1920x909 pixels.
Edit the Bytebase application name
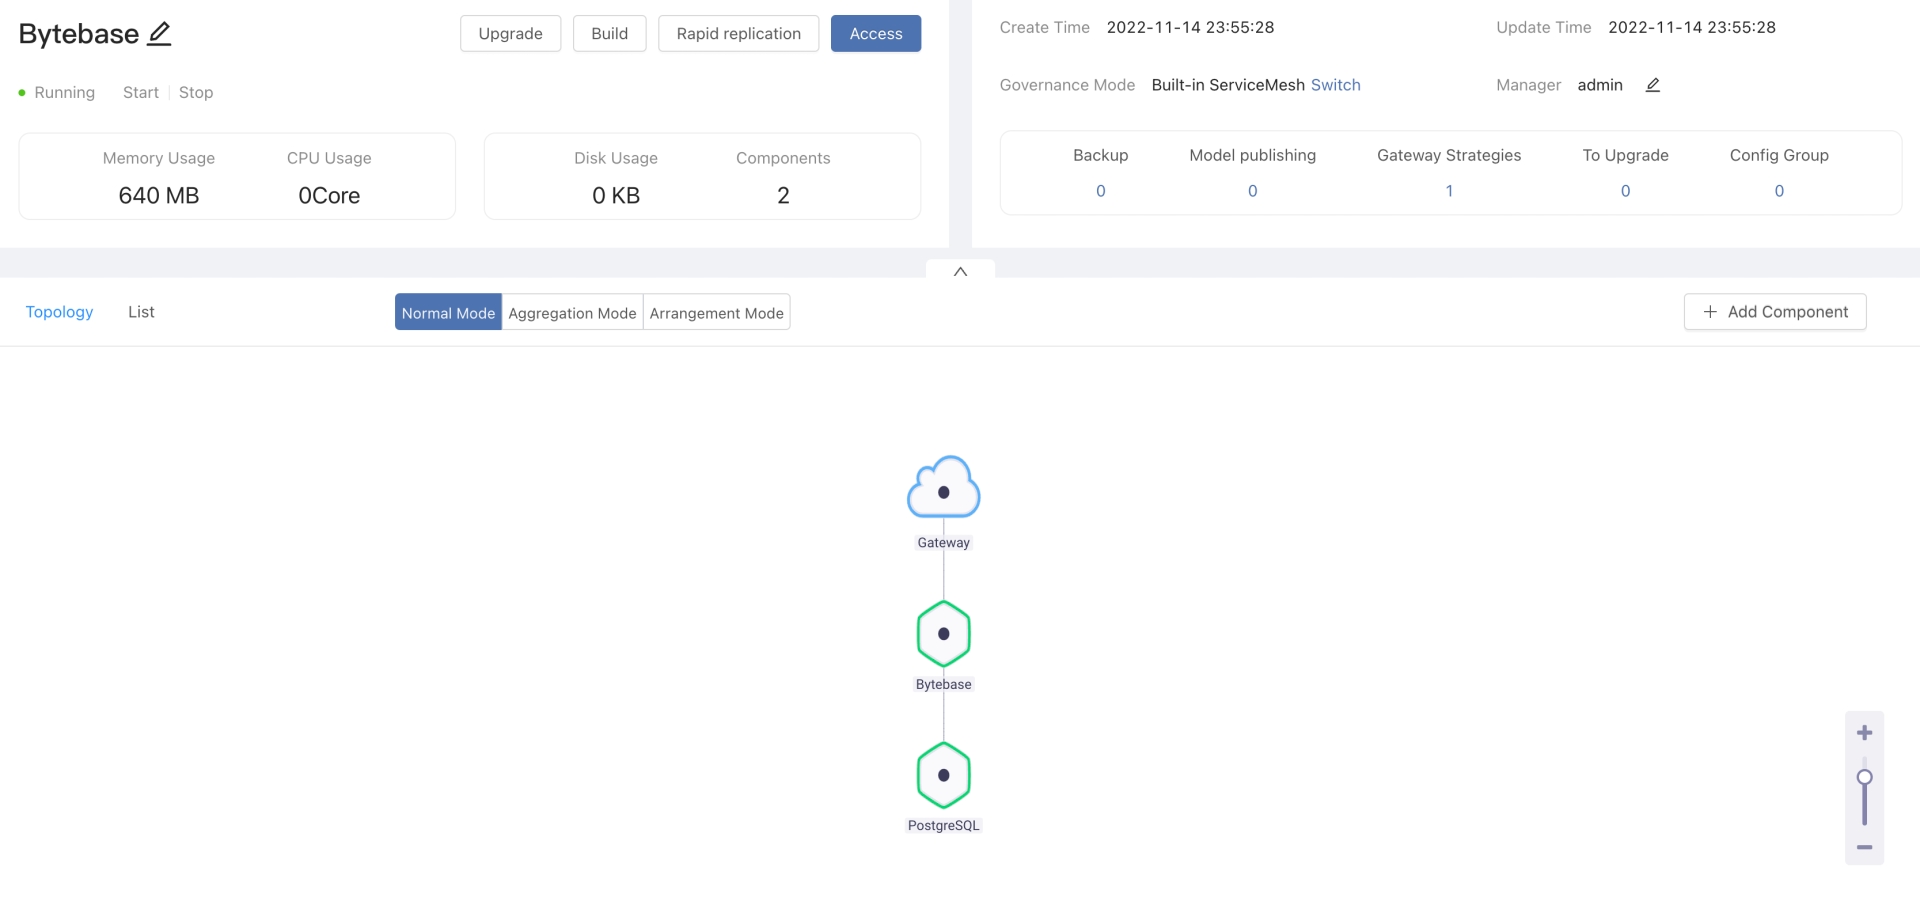click(x=160, y=34)
